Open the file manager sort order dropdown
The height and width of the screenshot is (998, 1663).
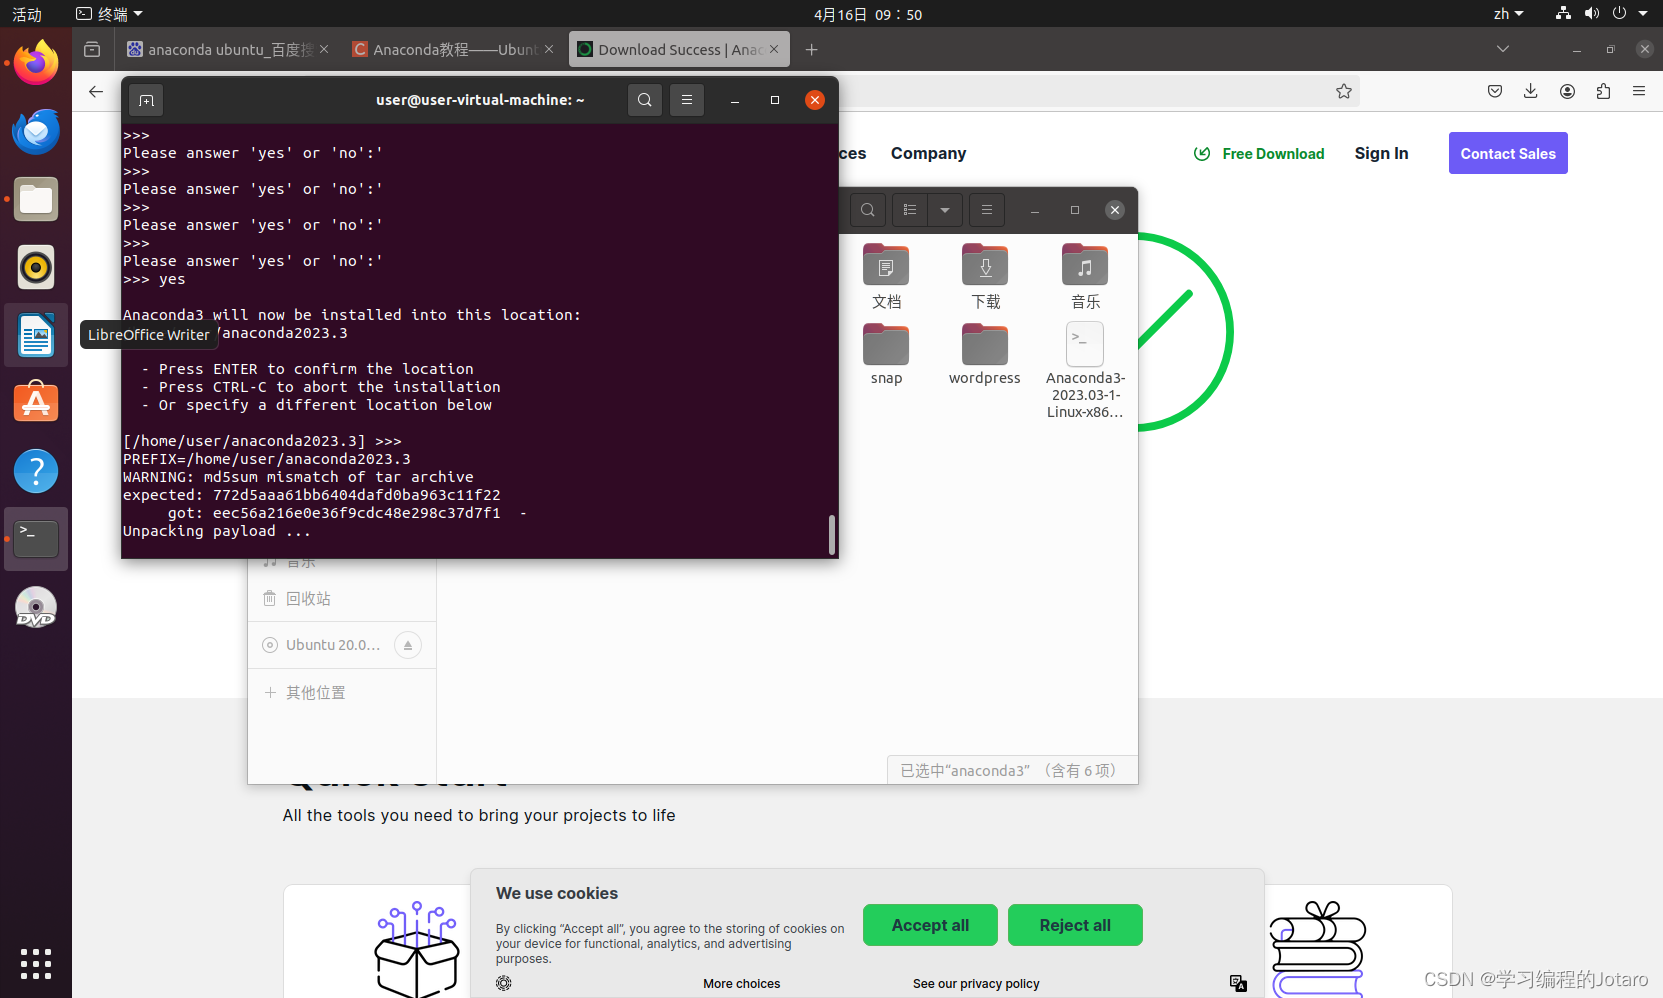tap(944, 210)
